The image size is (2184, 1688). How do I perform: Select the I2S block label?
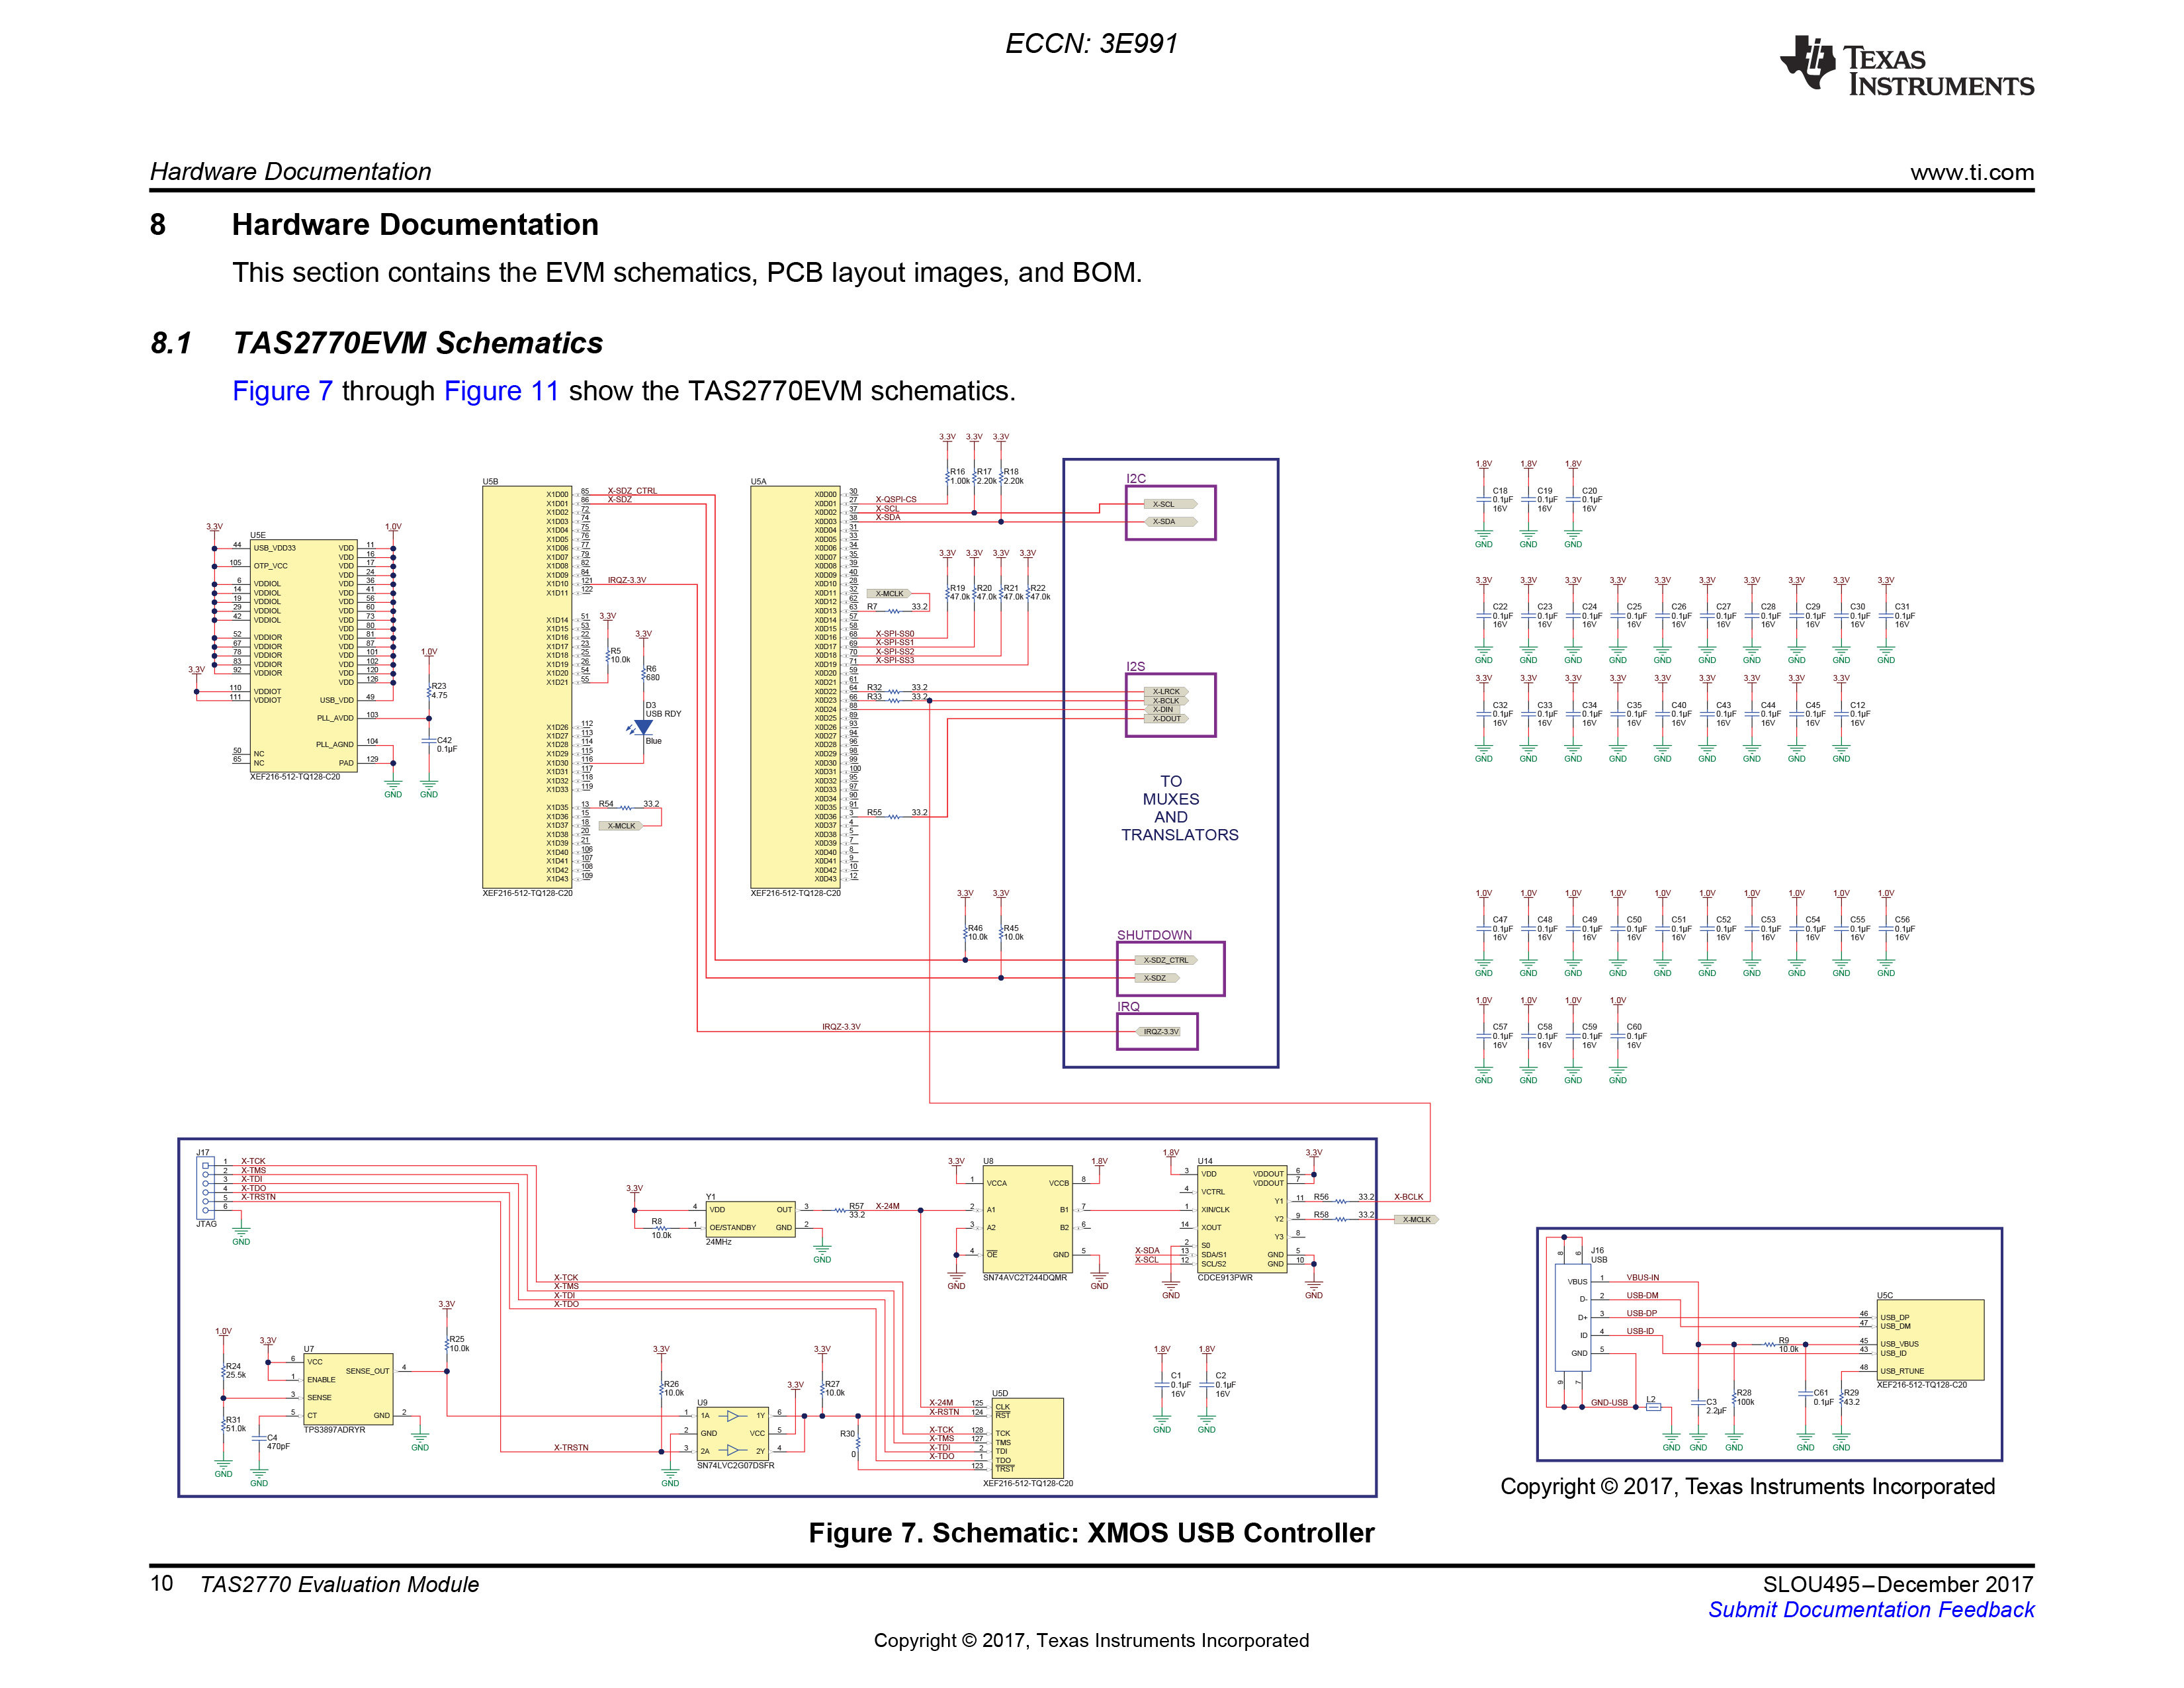click(1136, 666)
